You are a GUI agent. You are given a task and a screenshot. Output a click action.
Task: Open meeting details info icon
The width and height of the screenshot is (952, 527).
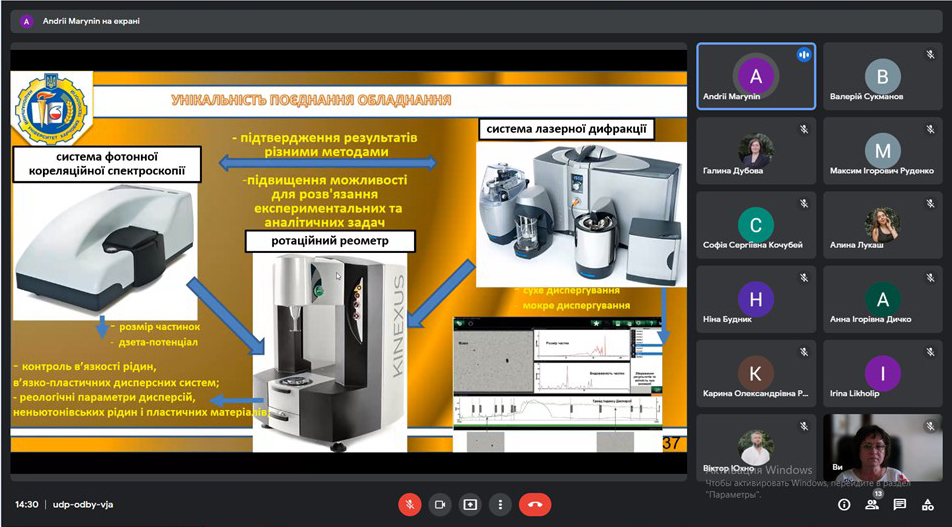[x=843, y=505]
